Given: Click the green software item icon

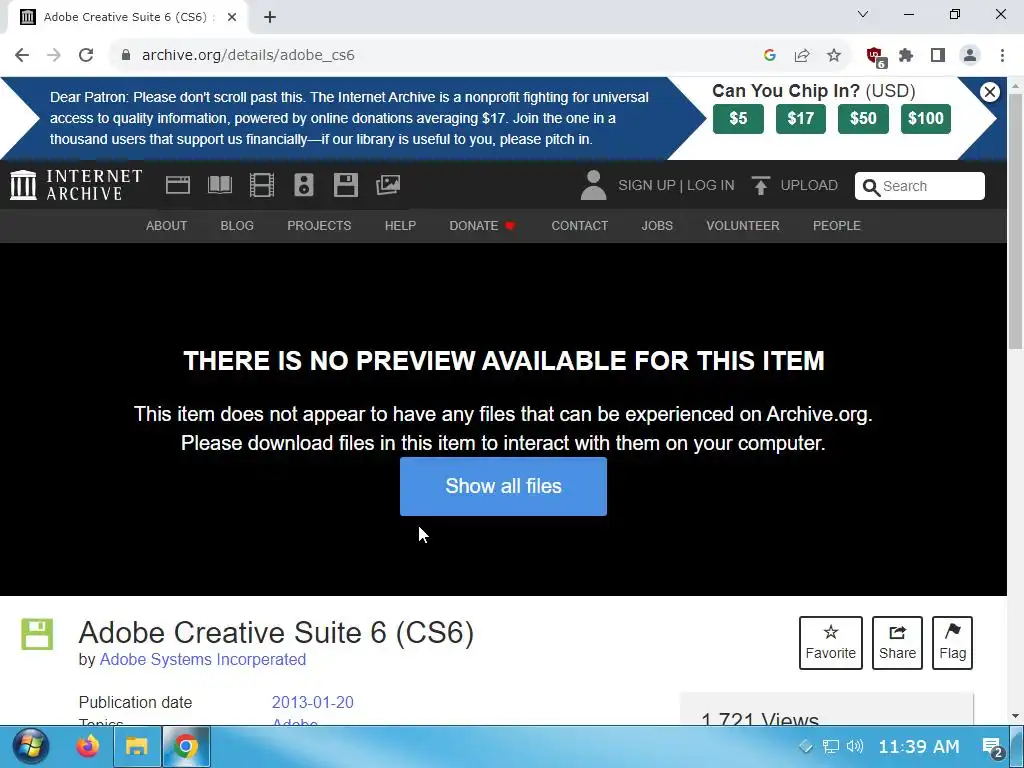Looking at the screenshot, I should click(x=37, y=634).
